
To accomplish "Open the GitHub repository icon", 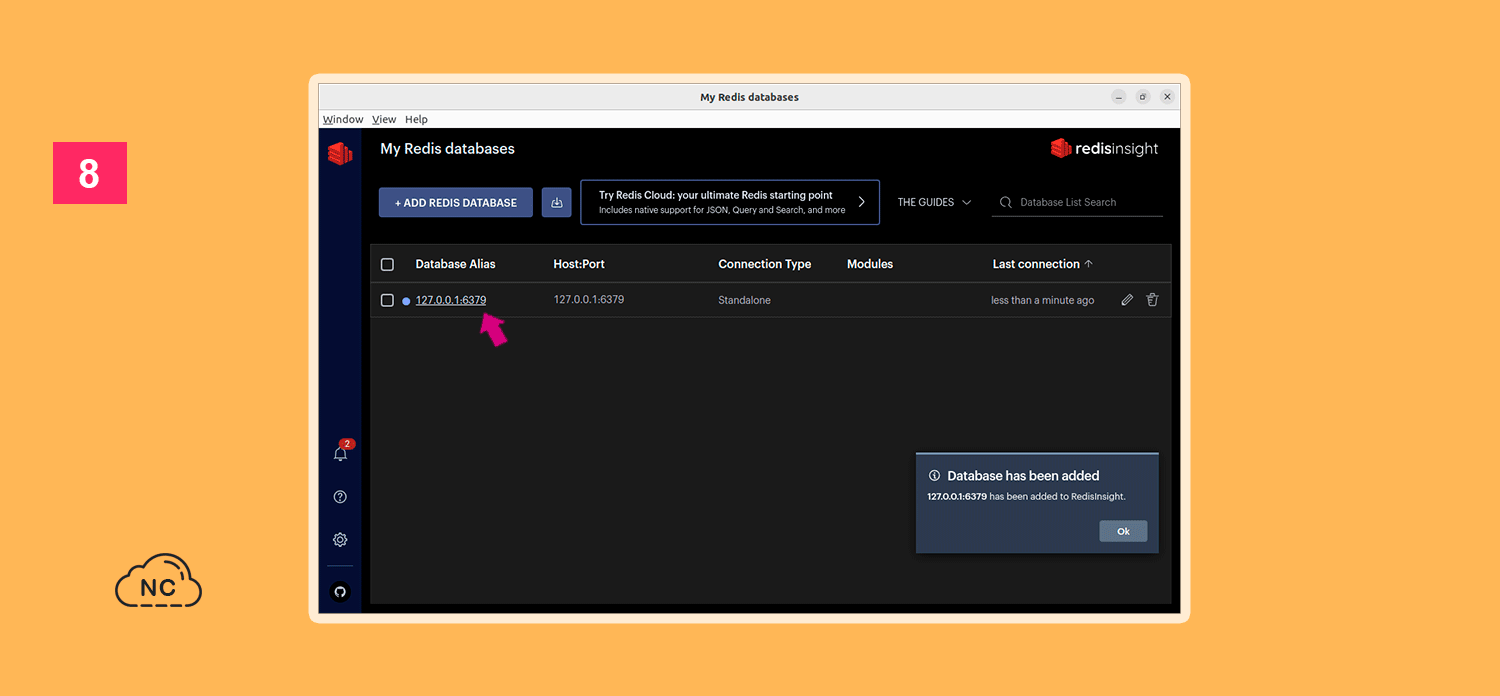I will [x=340, y=592].
